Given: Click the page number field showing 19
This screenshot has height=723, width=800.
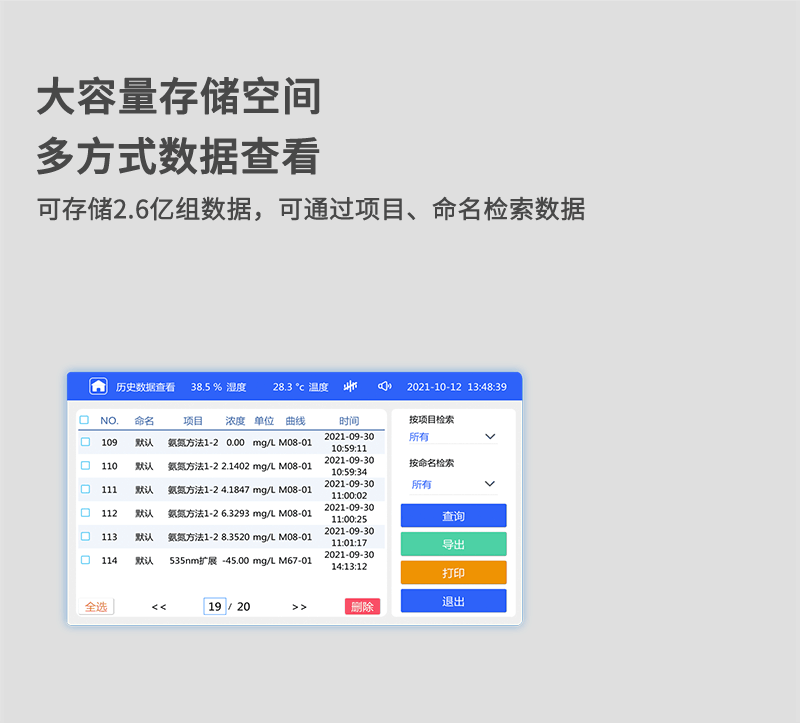Looking at the screenshot, I should (214, 607).
